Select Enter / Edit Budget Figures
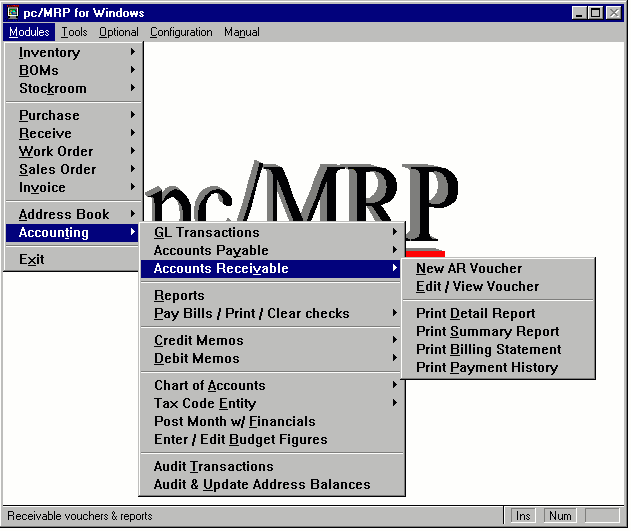Image resolution: width=631 pixels, height=531 pixels. (272, 439)
